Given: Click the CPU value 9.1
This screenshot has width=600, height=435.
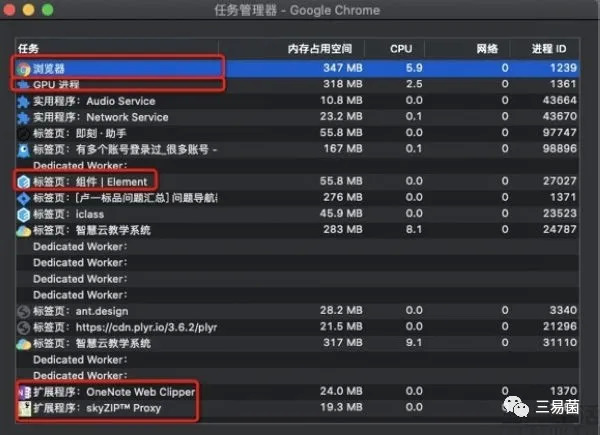Looking at the screenshot, I should (414, 343).
